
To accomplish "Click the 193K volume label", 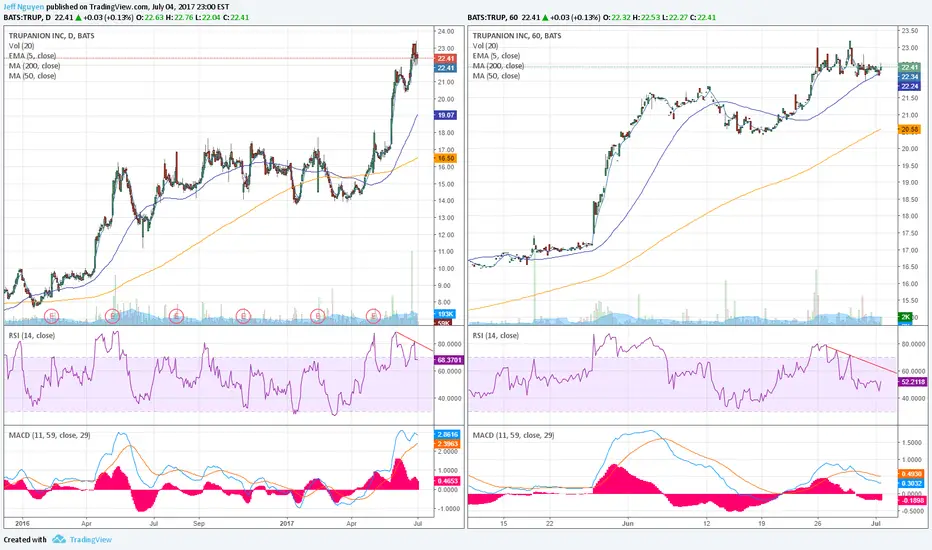I will tap(445, 314).
